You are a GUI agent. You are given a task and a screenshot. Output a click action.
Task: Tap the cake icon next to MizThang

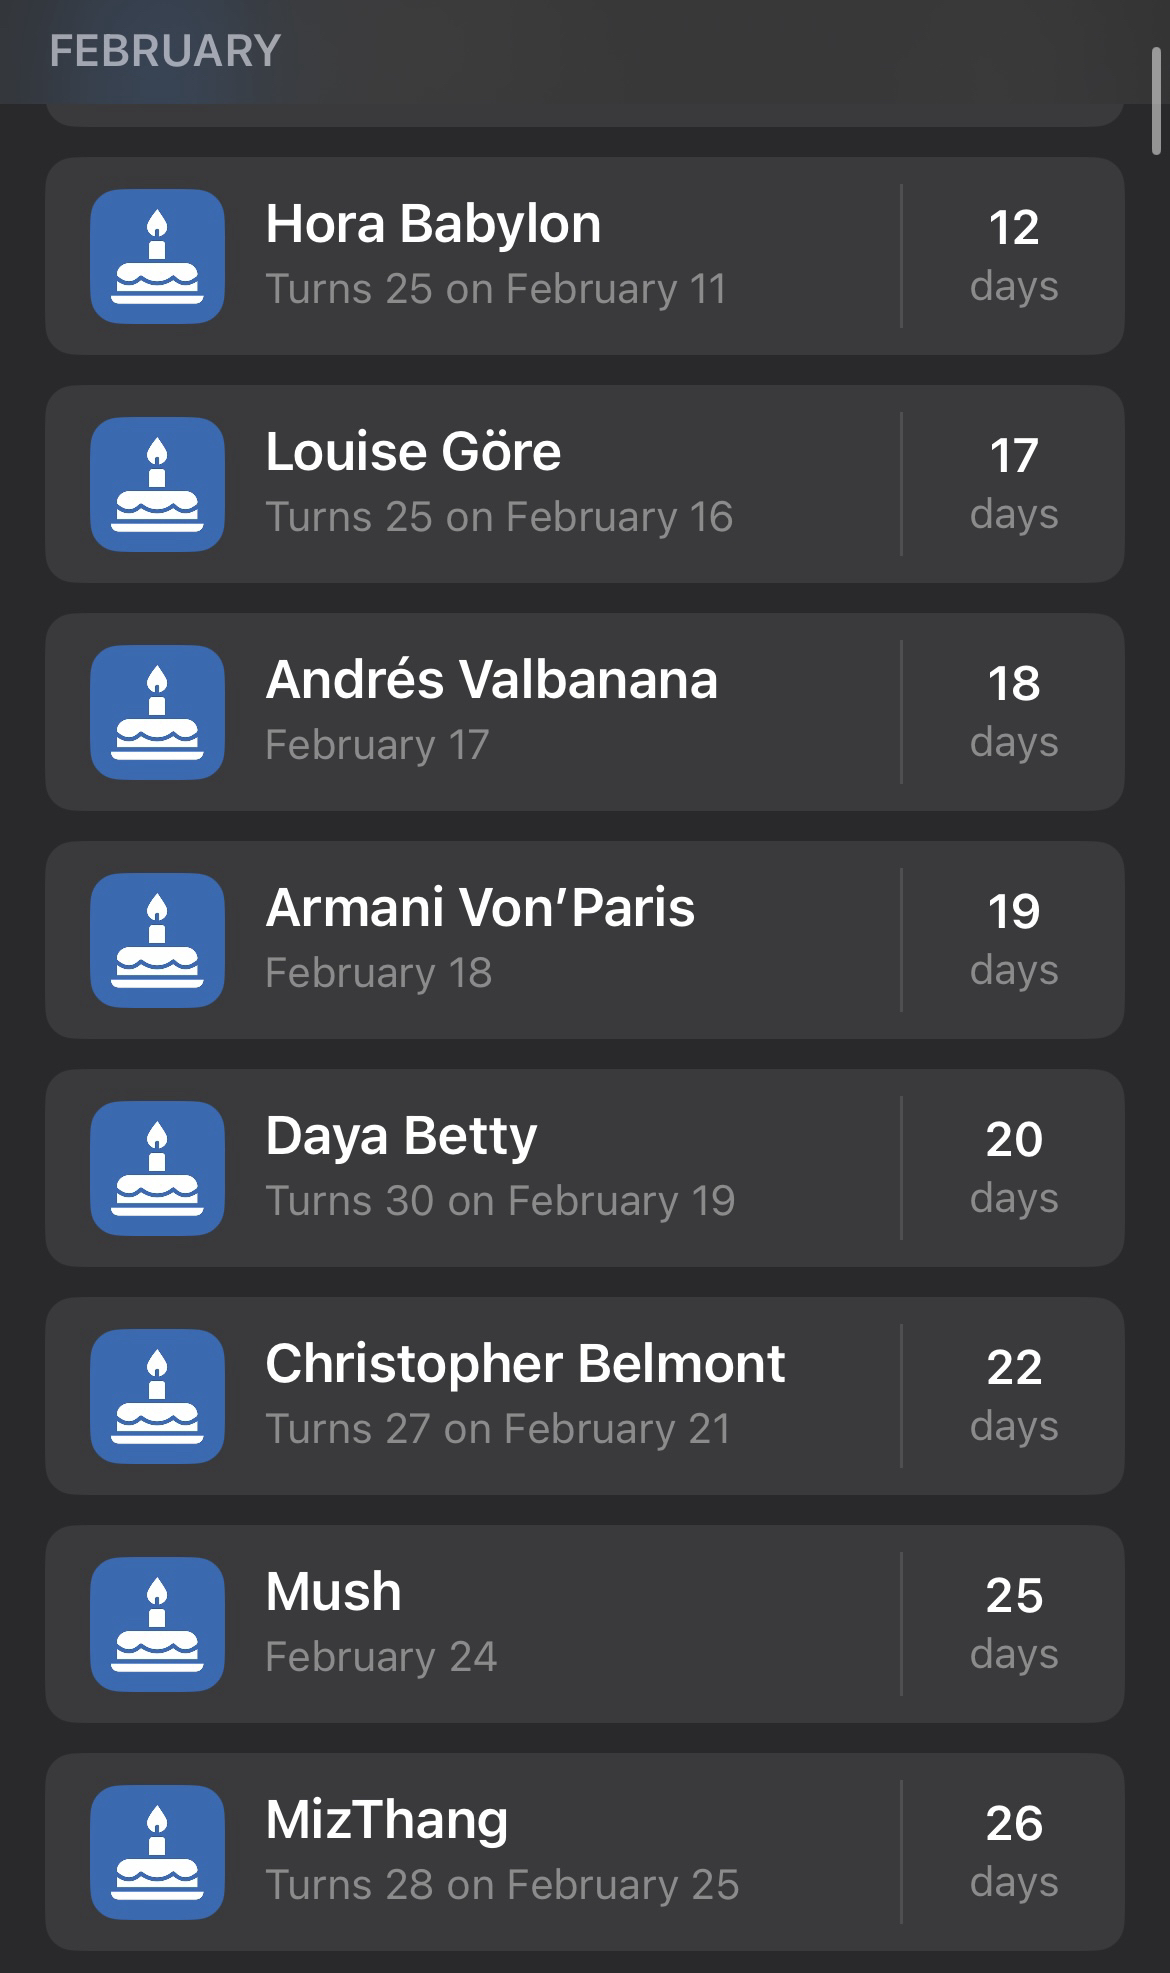(157, 1852)
